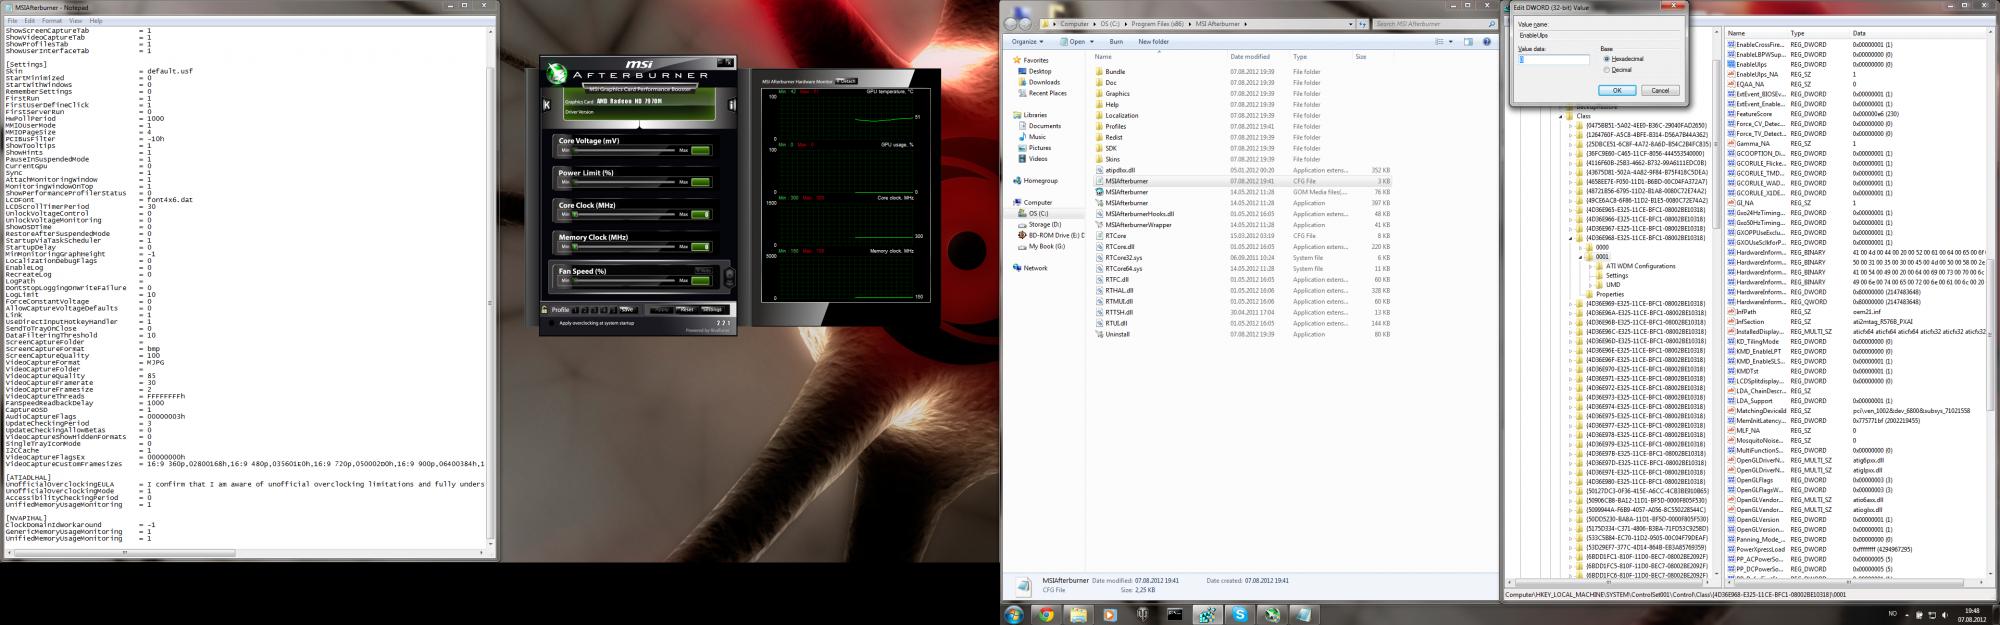The height and width of the screenshot is (625, 2000).
Task: Click the Afterburner Settings button
Action: pyautogui.click(x=711, y=310)
